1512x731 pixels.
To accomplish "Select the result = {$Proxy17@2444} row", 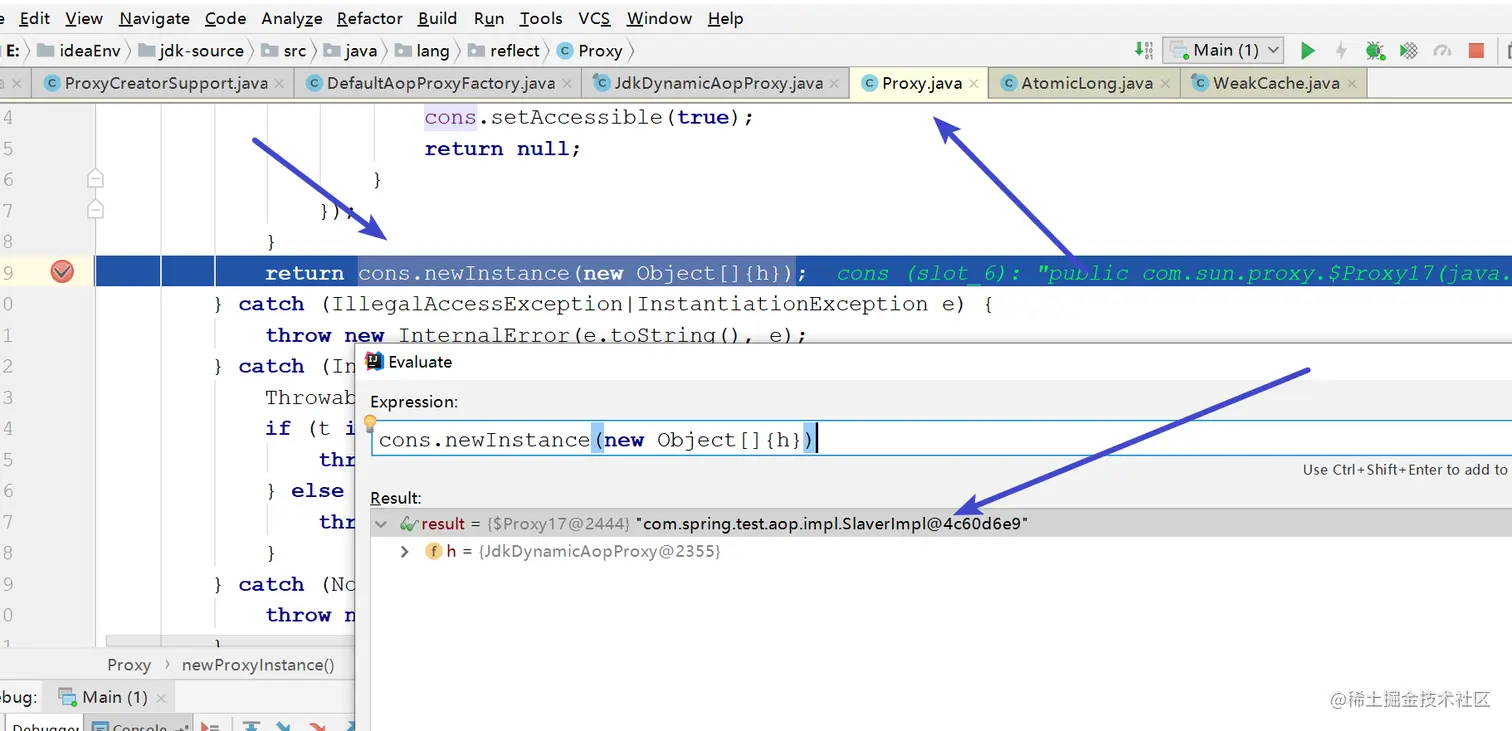I will [940, 524].
